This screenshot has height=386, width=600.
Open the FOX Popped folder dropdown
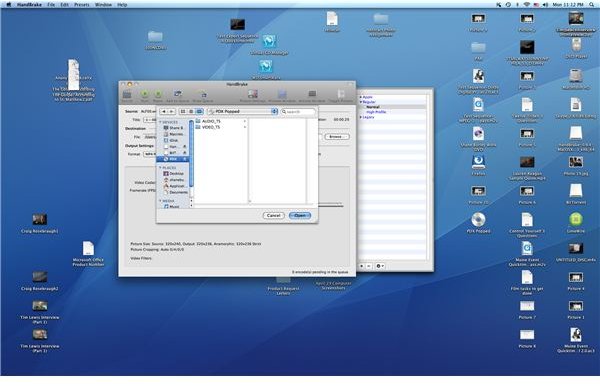[x=242, y=111]
